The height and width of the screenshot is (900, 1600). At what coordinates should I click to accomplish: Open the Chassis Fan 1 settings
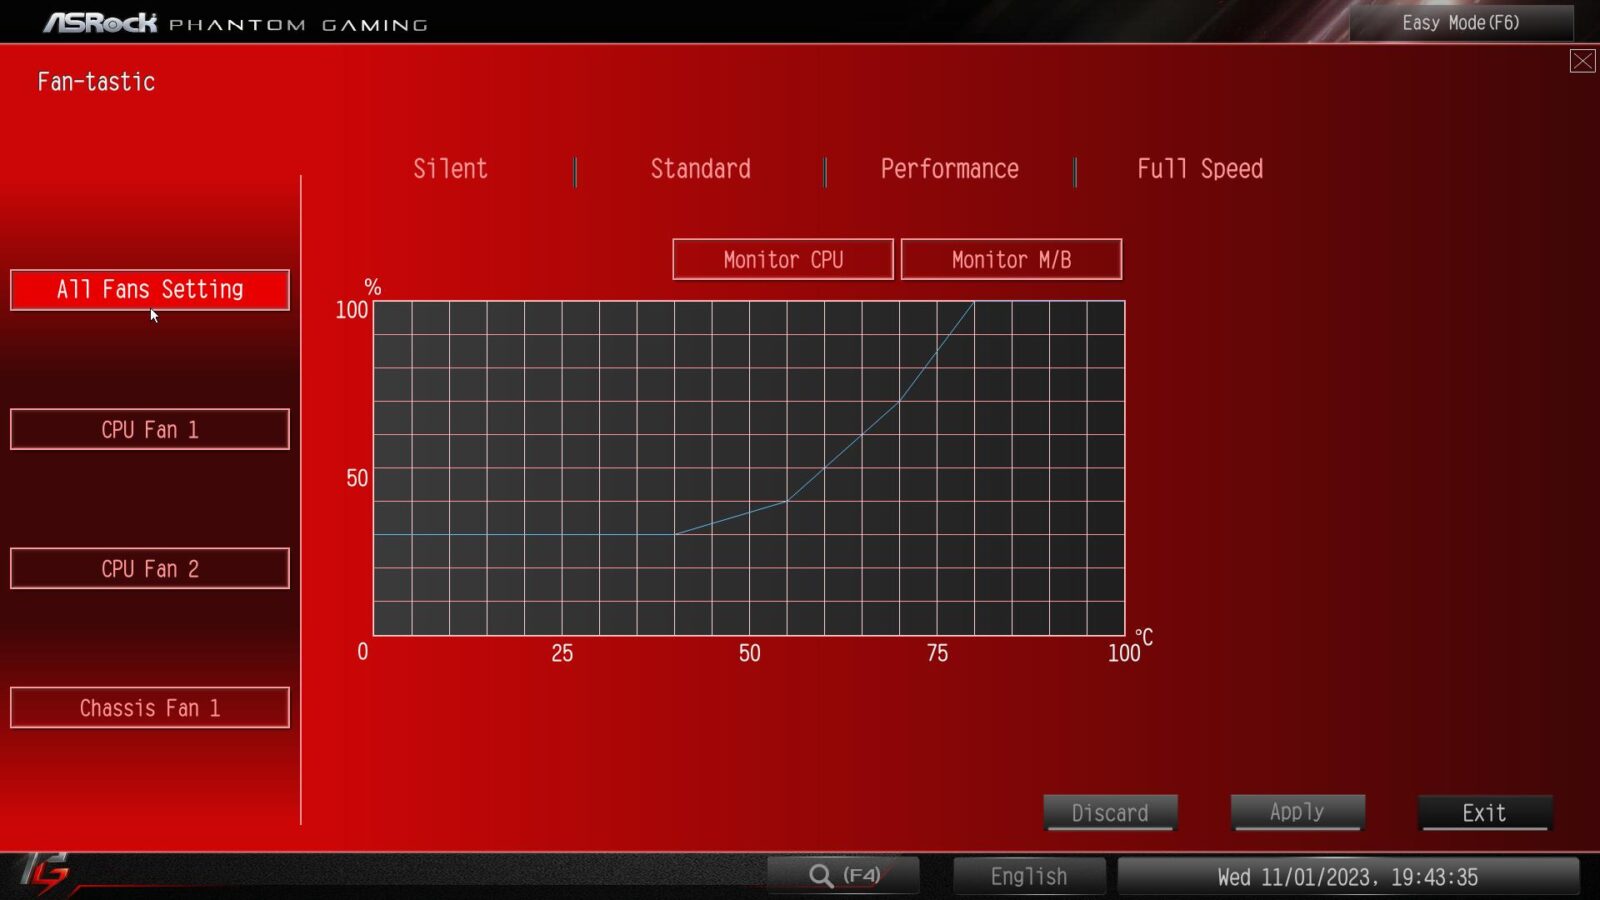(x=150, y=708)
